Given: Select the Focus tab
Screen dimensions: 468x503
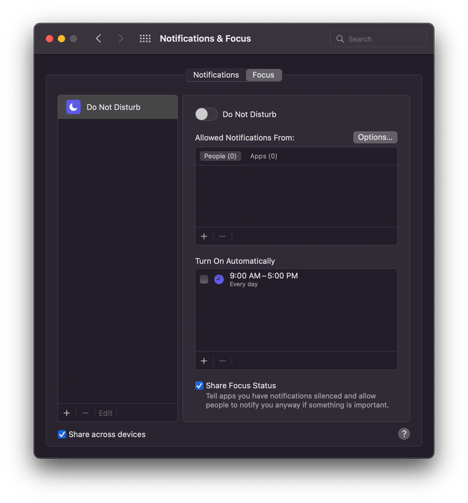Looking at the screenshot, I should point(263,75).
